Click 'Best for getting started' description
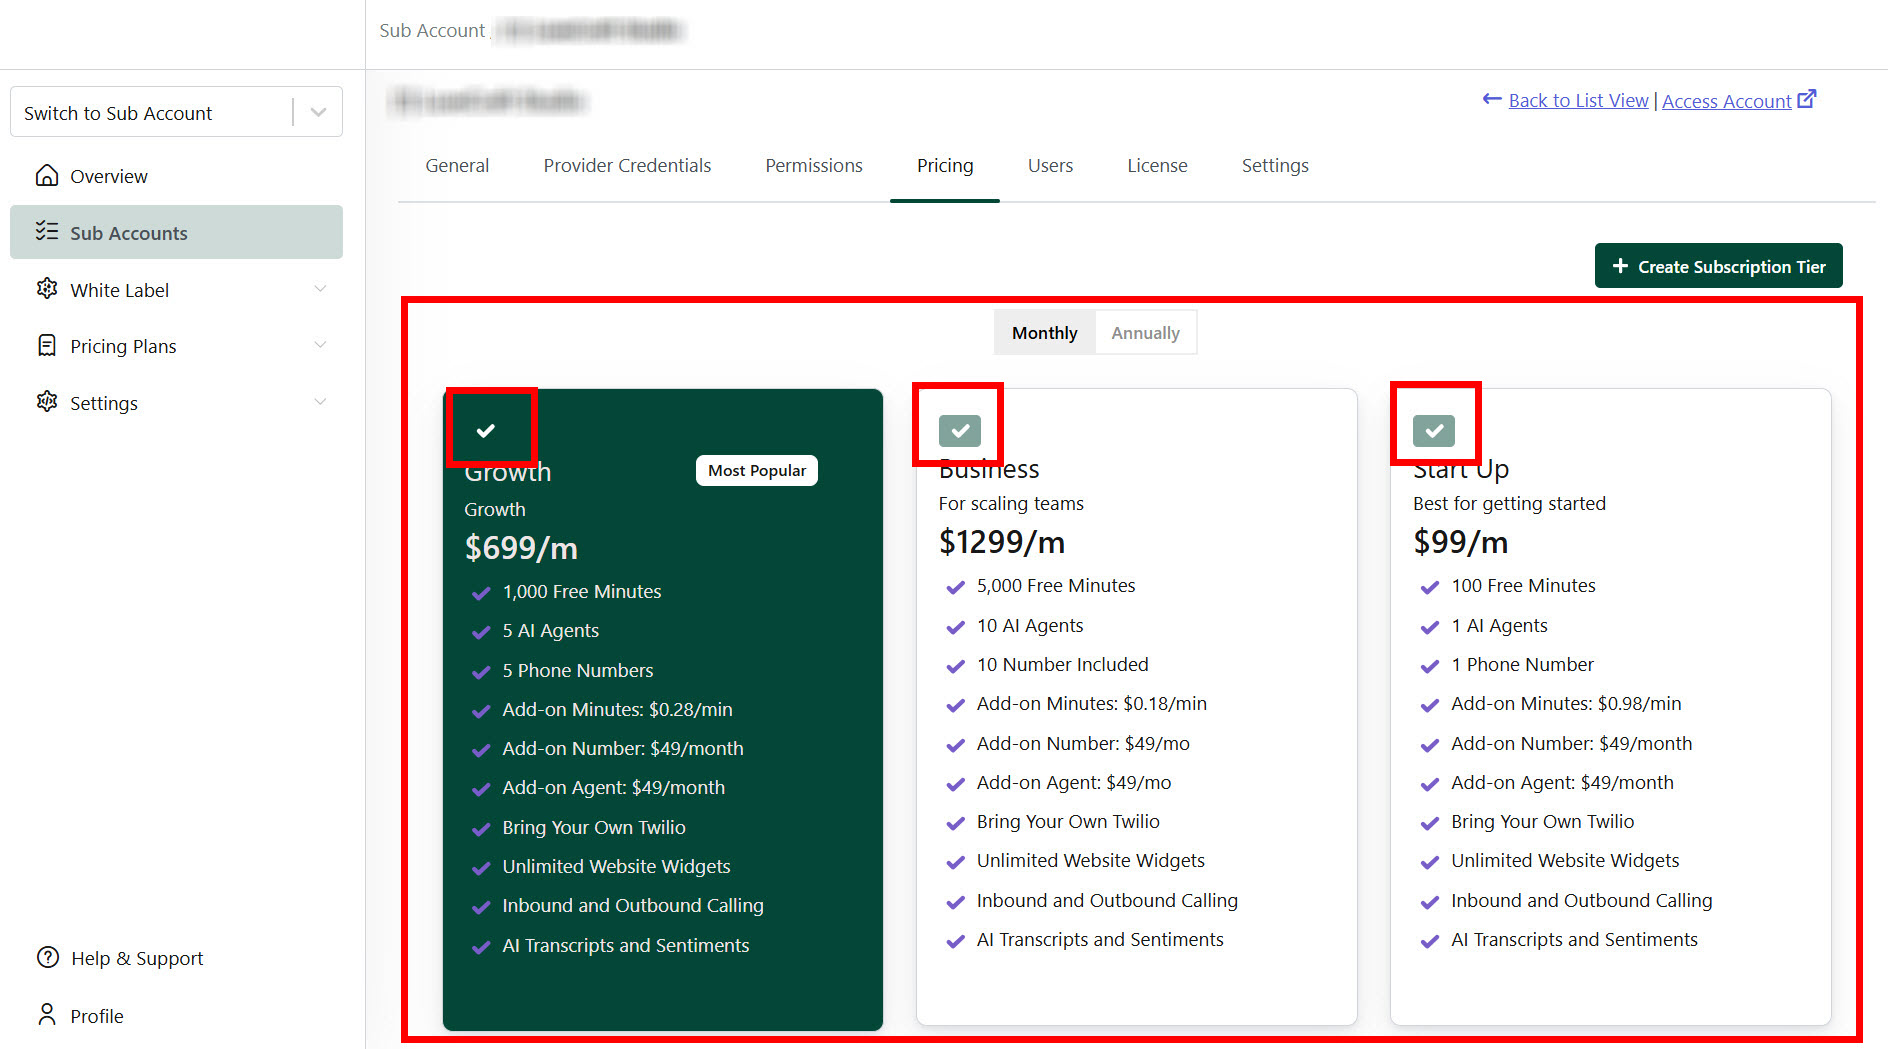This screenshot has width=1888, height=1049. coord(1509,504)
